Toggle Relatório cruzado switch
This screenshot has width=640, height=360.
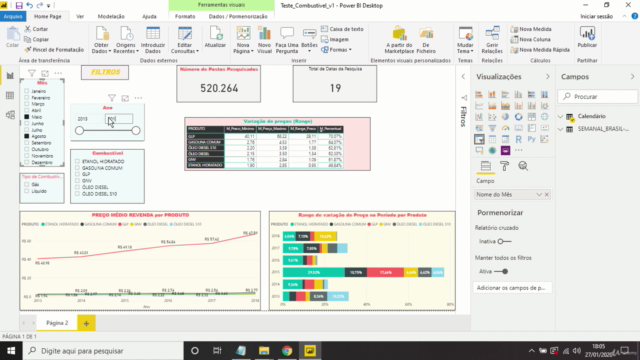click(504, 241)
